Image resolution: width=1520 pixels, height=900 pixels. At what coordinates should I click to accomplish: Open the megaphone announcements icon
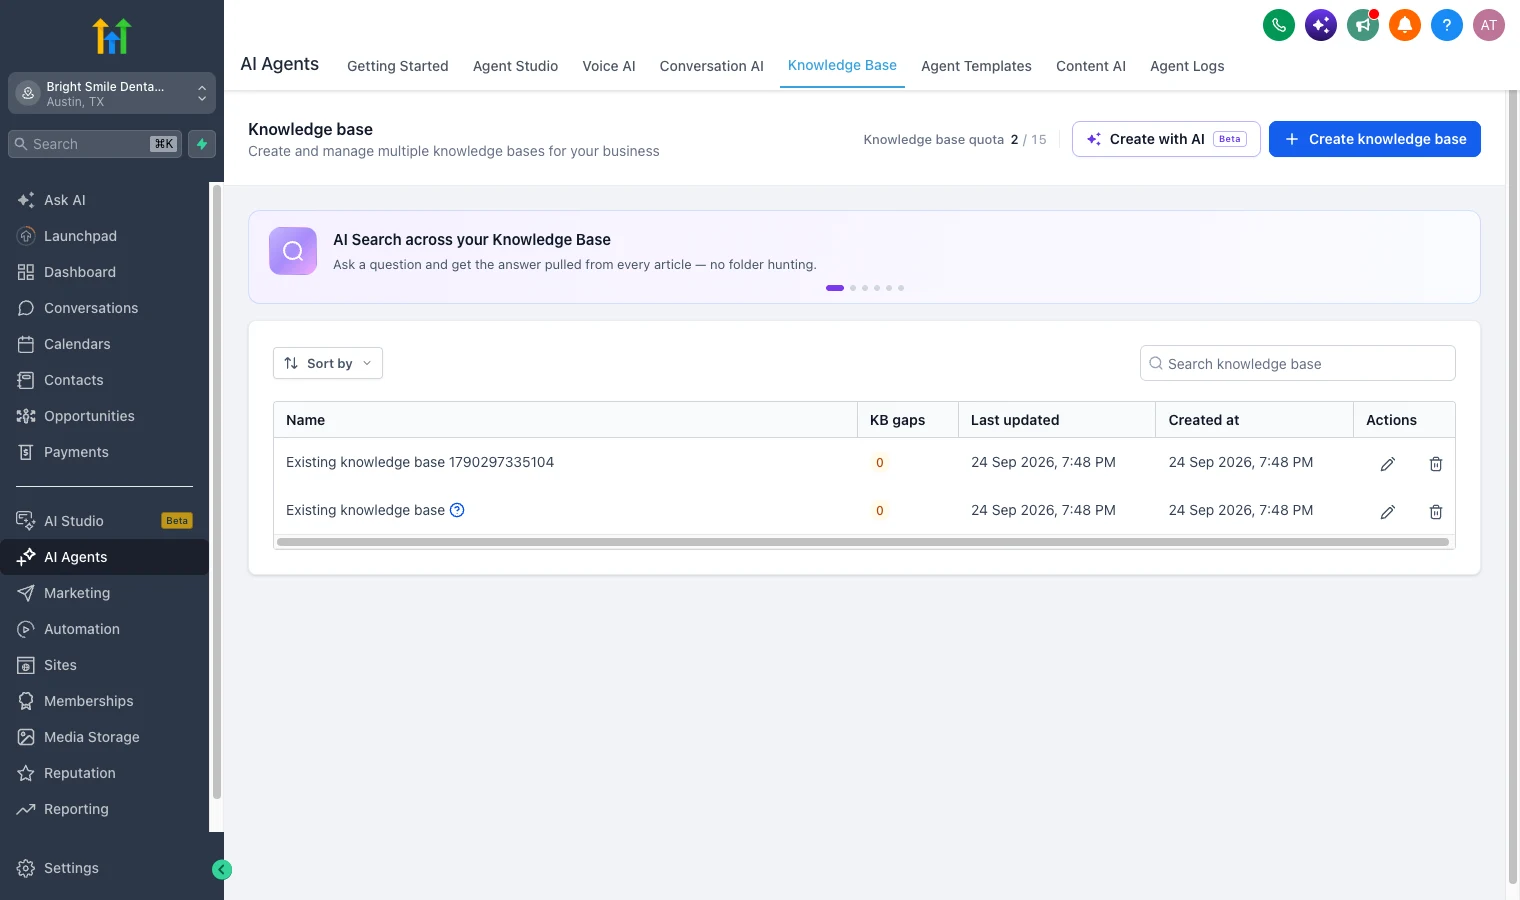tap(1363, 25)
